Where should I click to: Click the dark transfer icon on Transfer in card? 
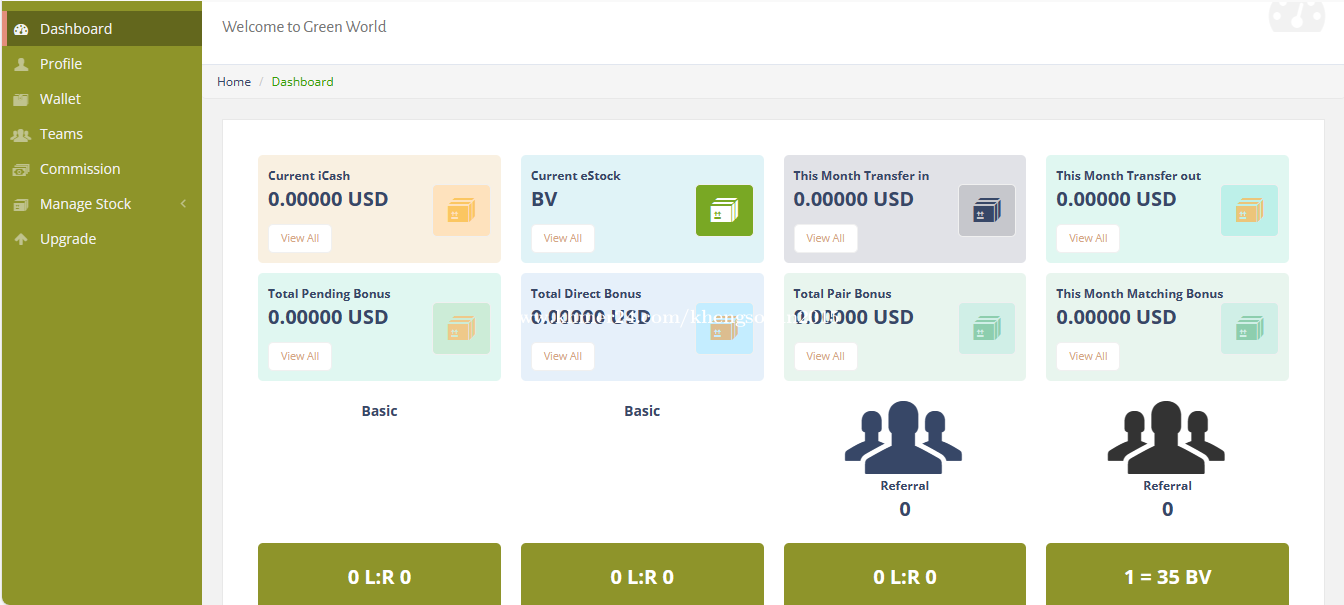987,210
